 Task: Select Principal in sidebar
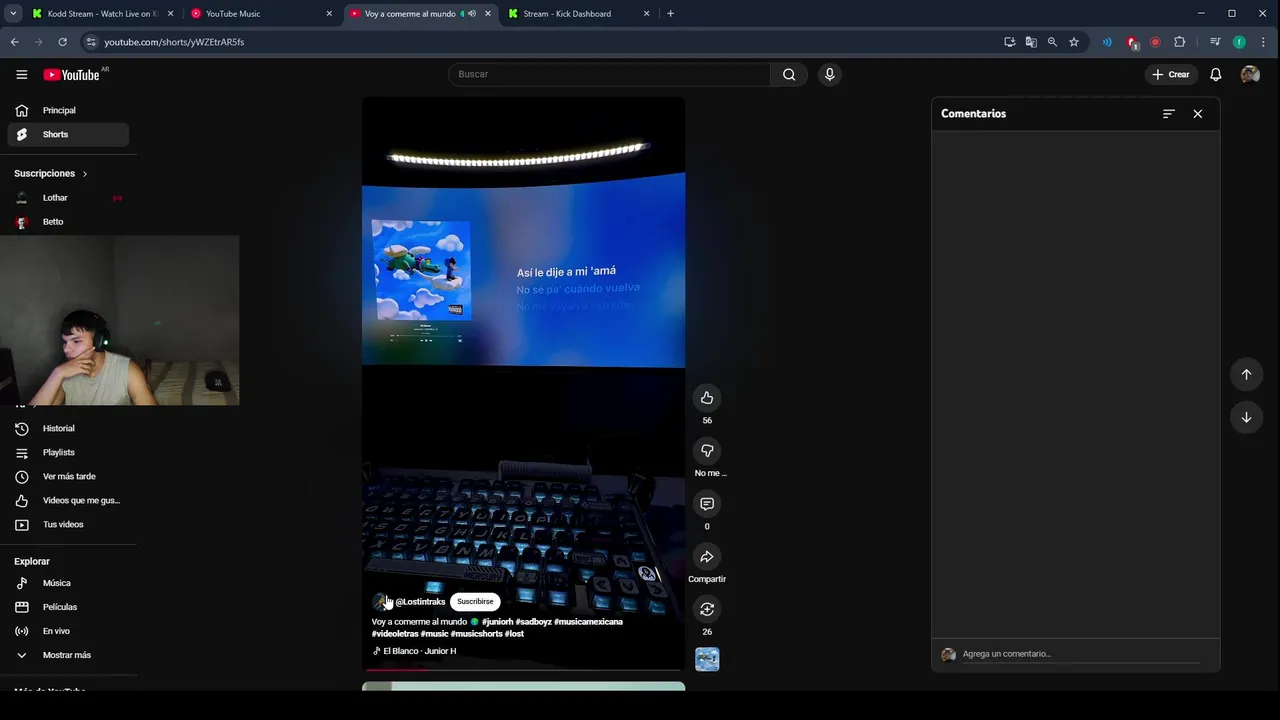point(68,110)
